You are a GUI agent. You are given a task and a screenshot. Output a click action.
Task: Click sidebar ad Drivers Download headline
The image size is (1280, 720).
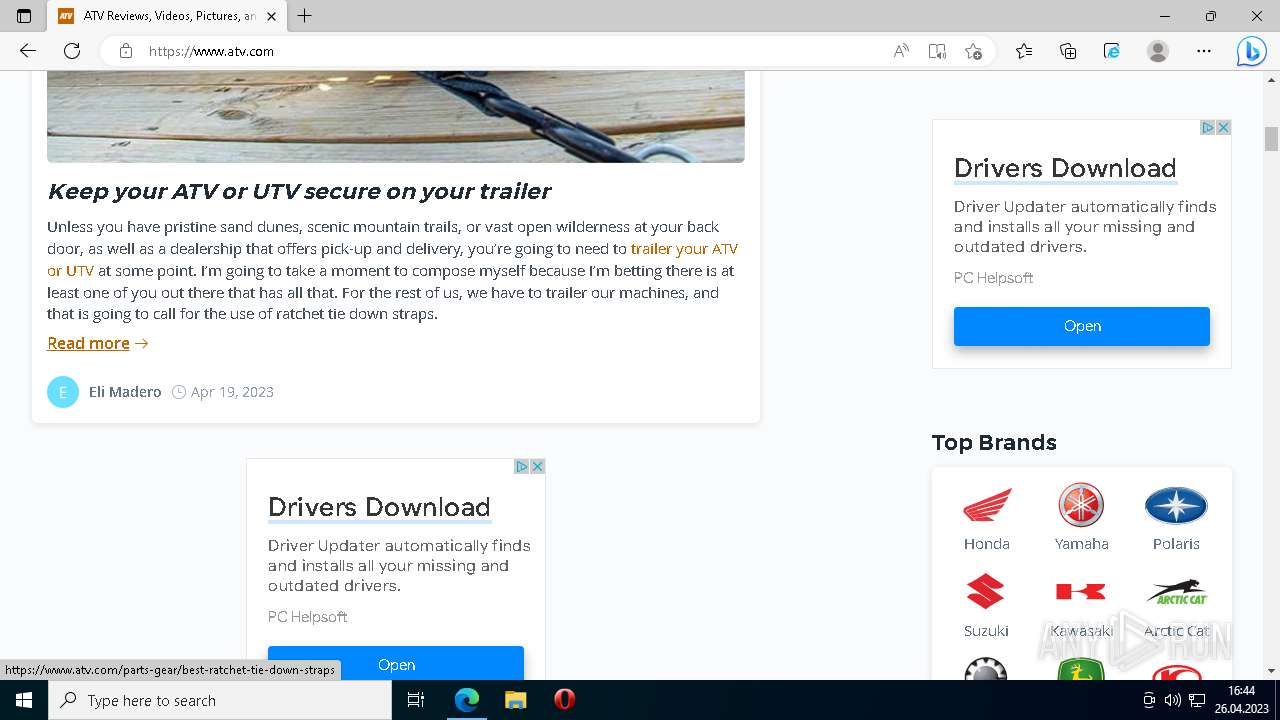pos(1065,168)
